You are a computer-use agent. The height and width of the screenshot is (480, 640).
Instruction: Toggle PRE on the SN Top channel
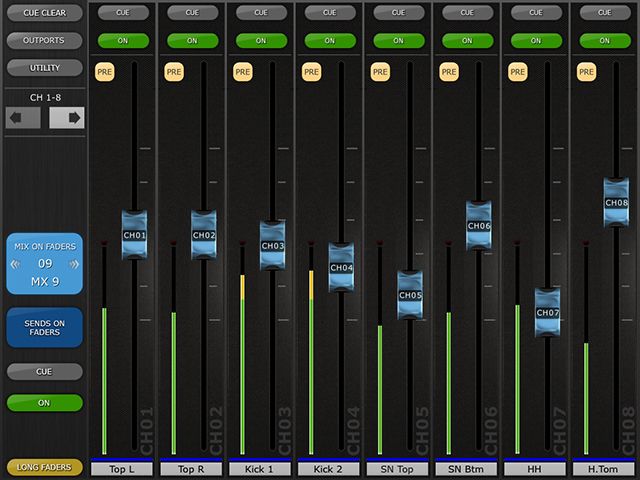coord(380,72)
